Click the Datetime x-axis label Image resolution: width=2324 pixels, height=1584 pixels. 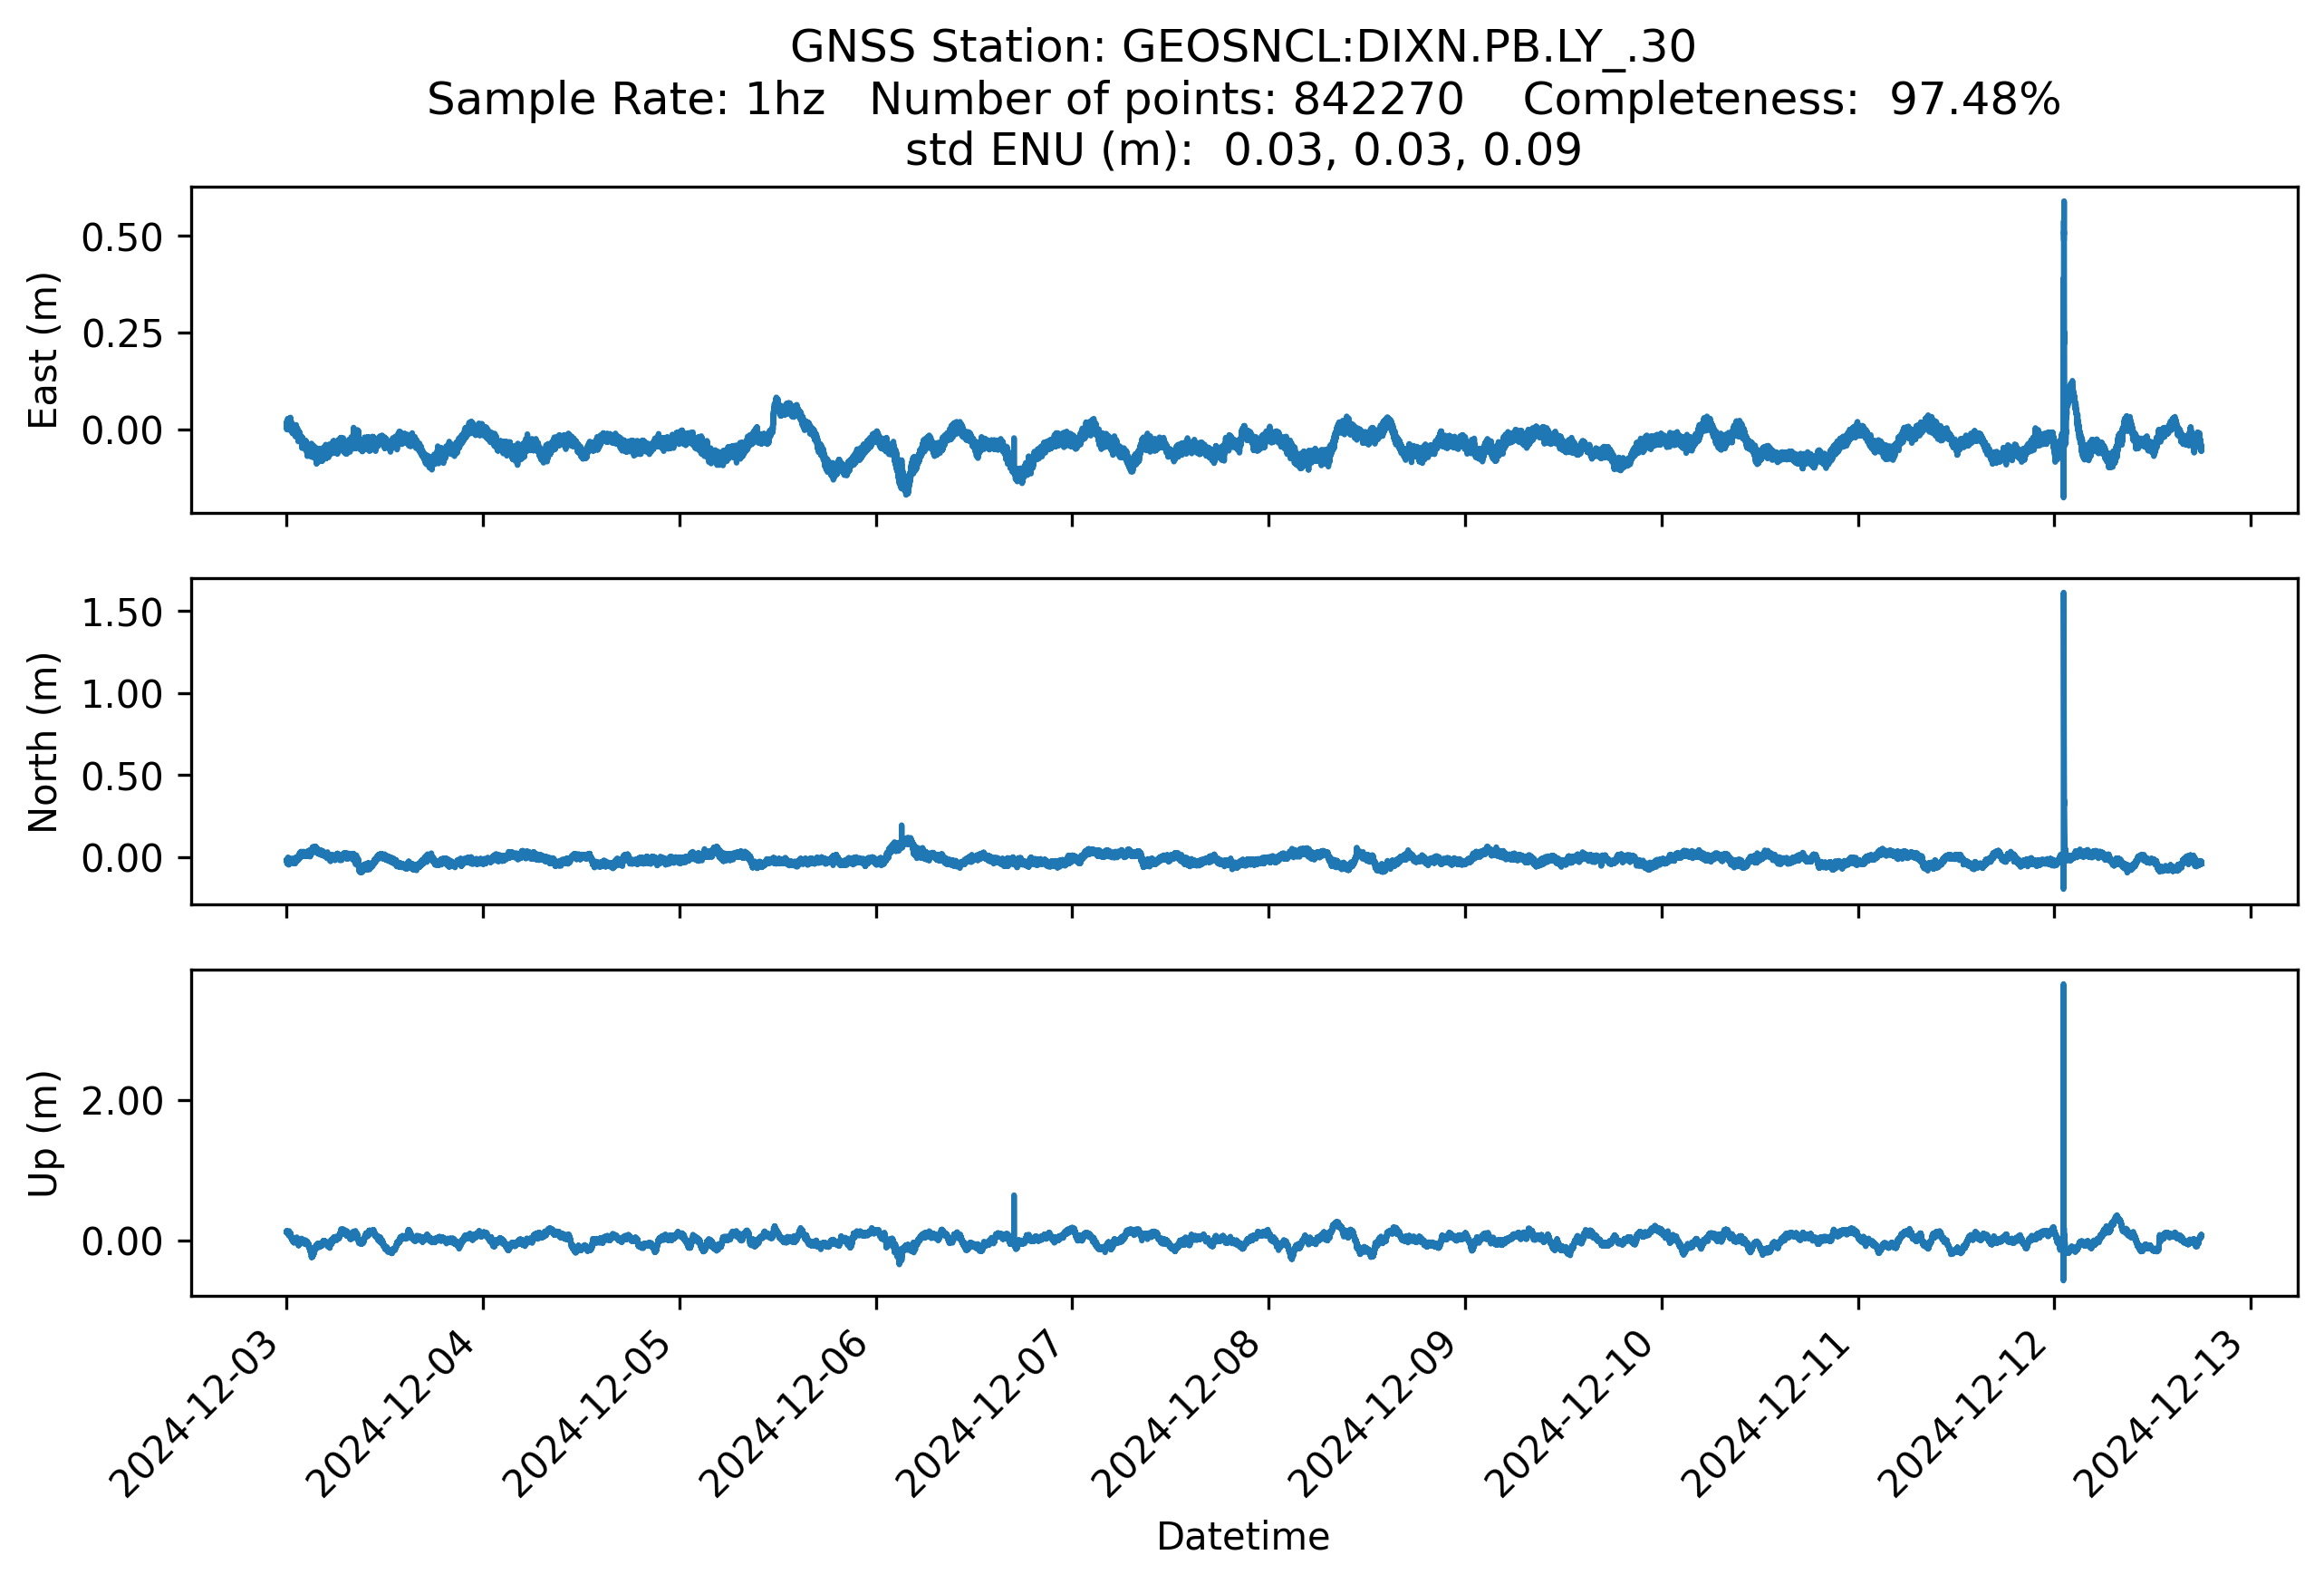1242,1536
